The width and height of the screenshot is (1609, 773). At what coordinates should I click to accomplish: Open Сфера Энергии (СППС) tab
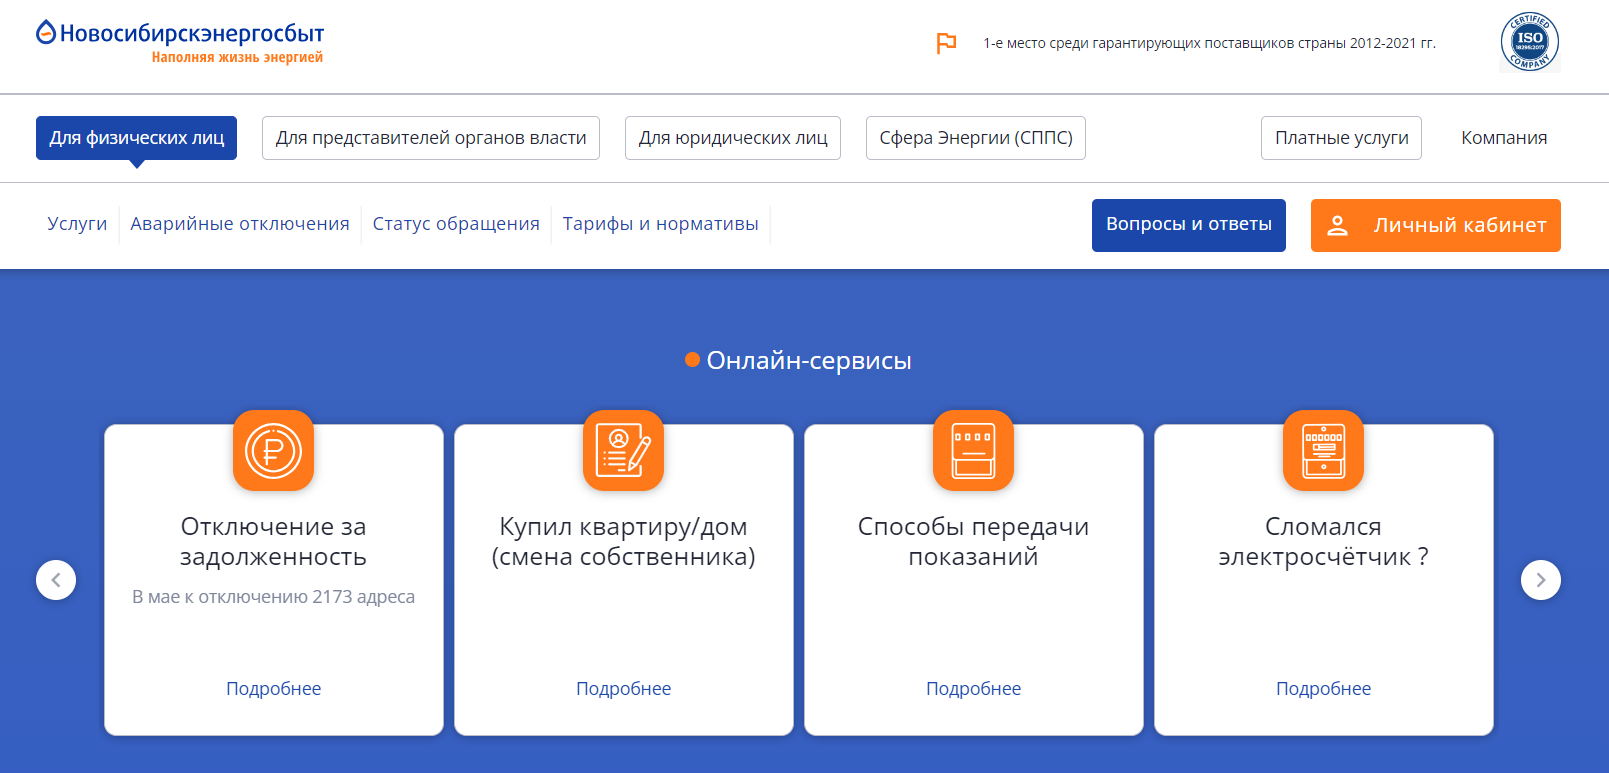tap(976, 138)
